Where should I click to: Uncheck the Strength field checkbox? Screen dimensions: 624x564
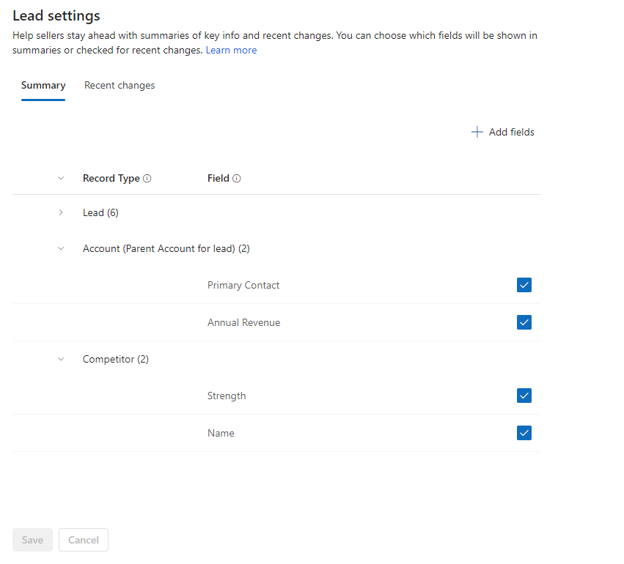click(524, 396)
